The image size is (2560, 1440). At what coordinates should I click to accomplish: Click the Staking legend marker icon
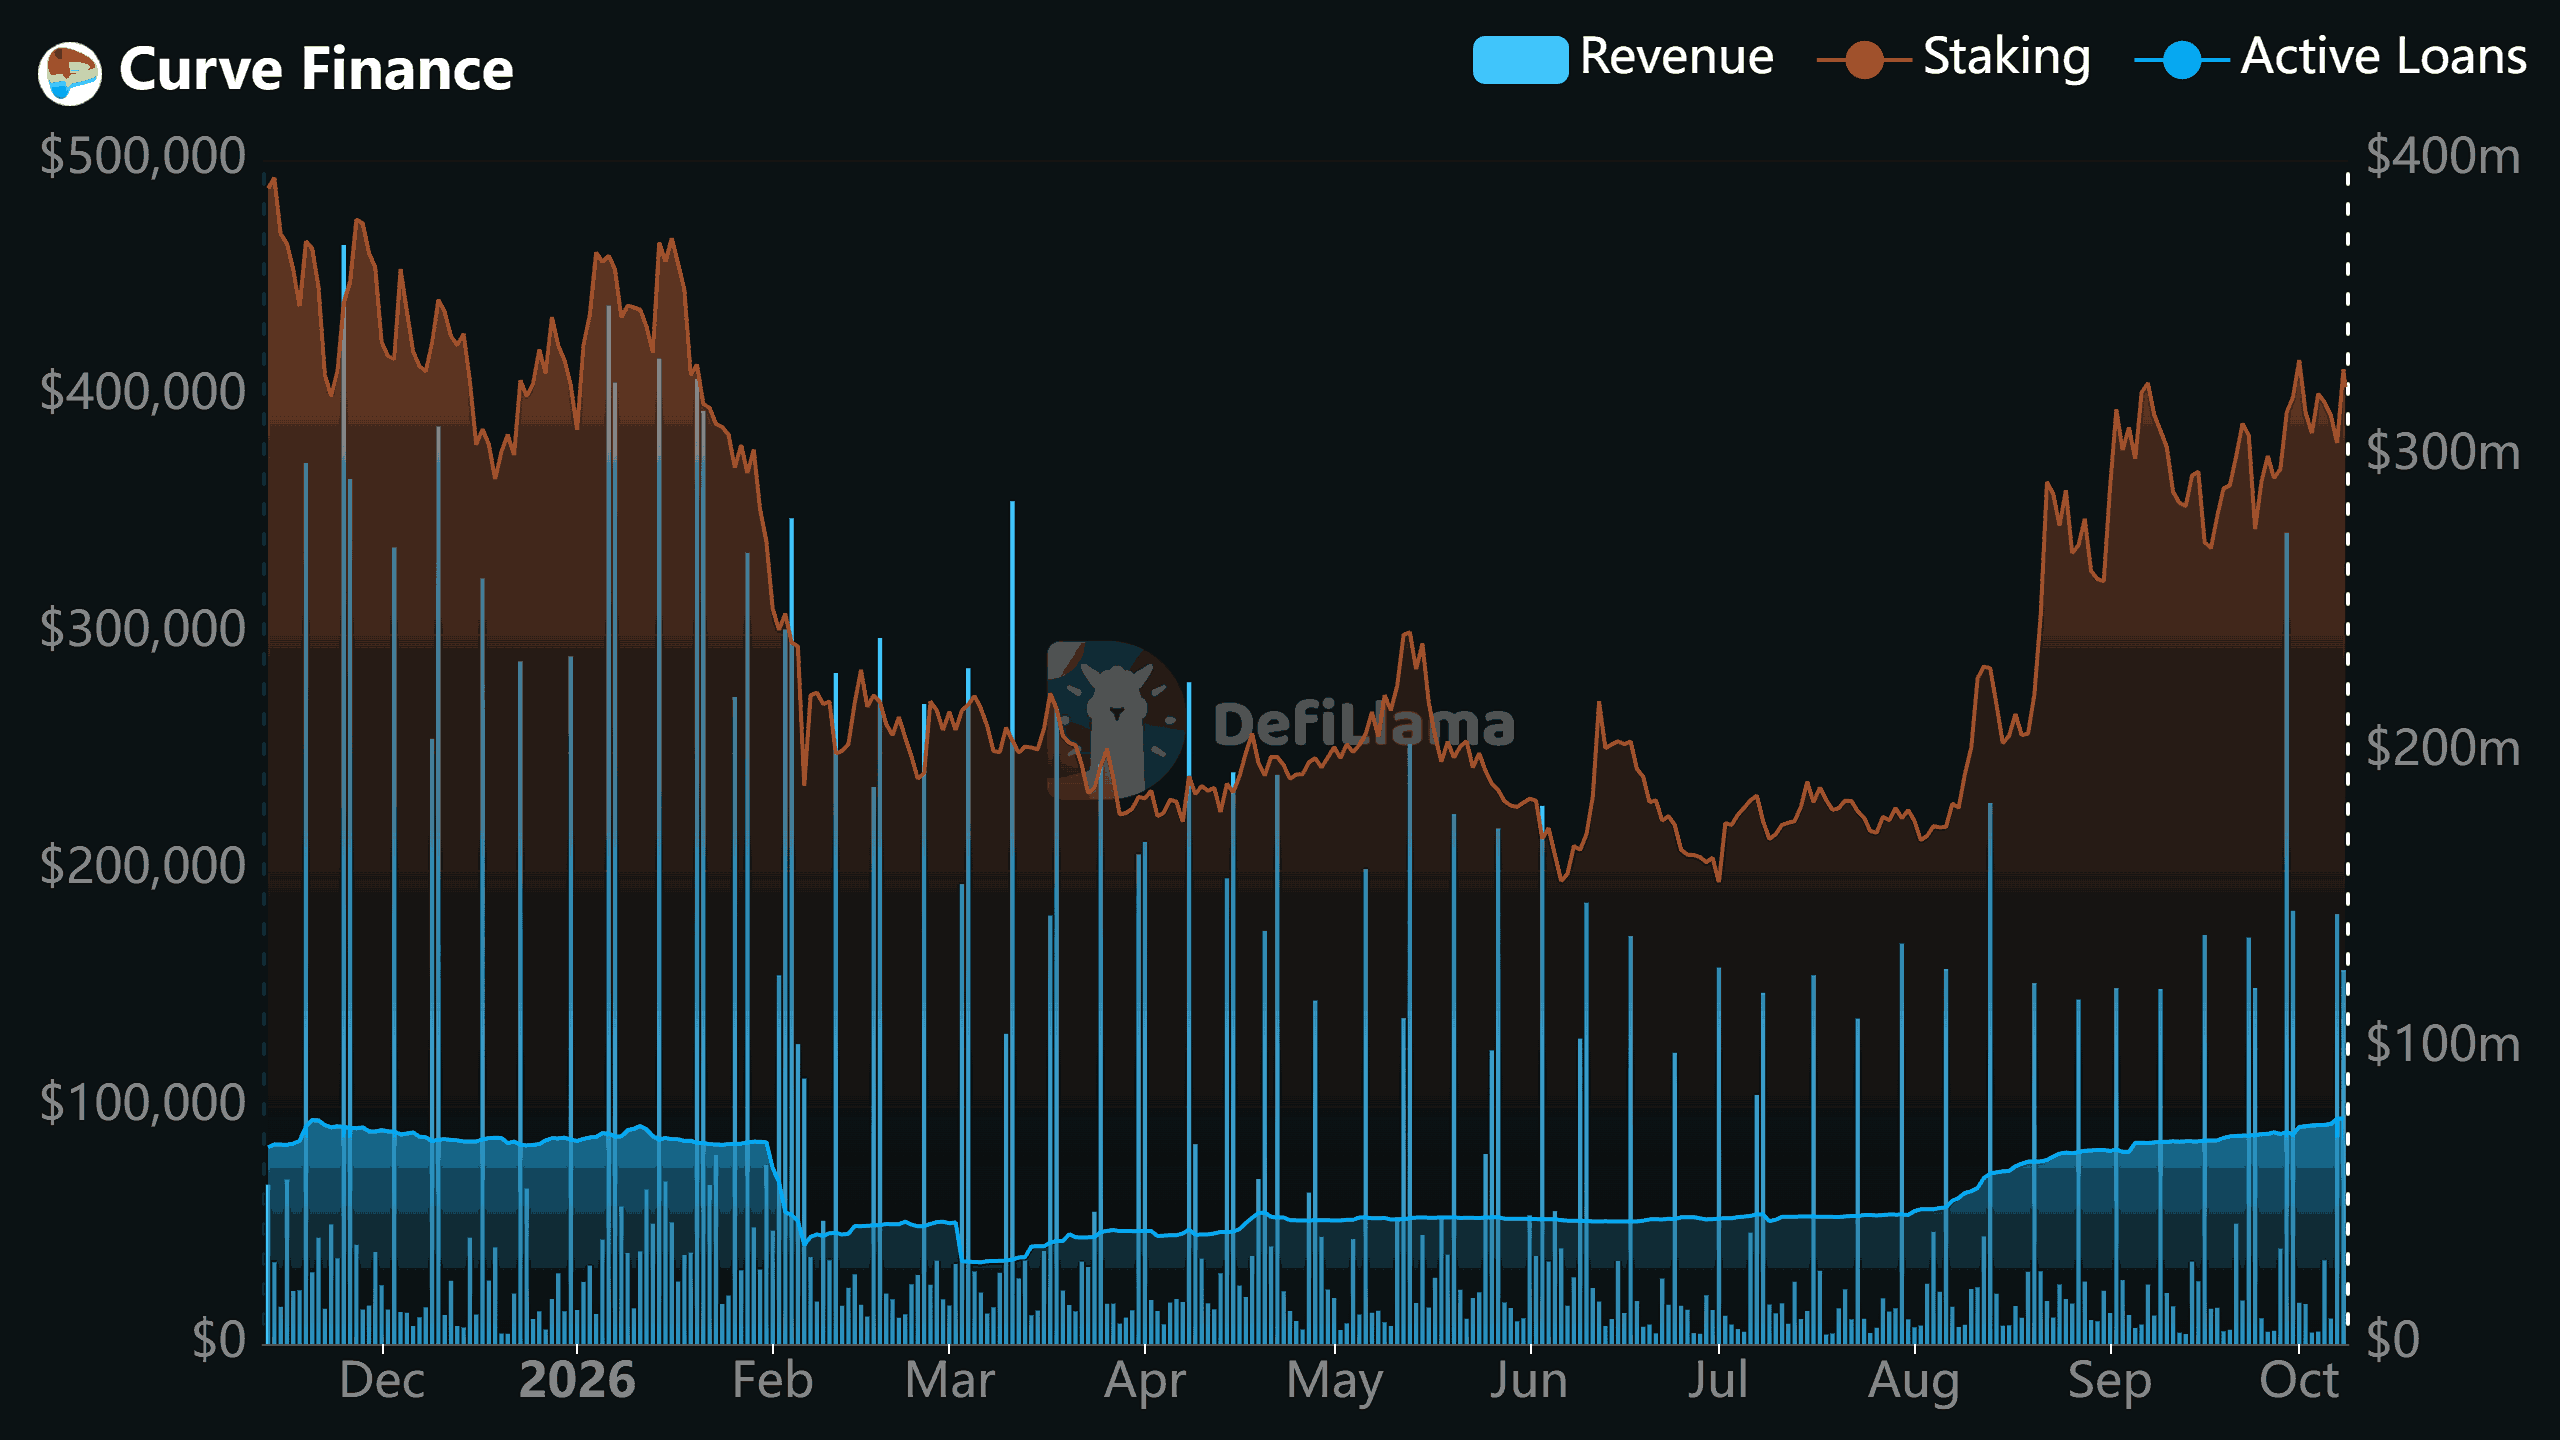1864,59
